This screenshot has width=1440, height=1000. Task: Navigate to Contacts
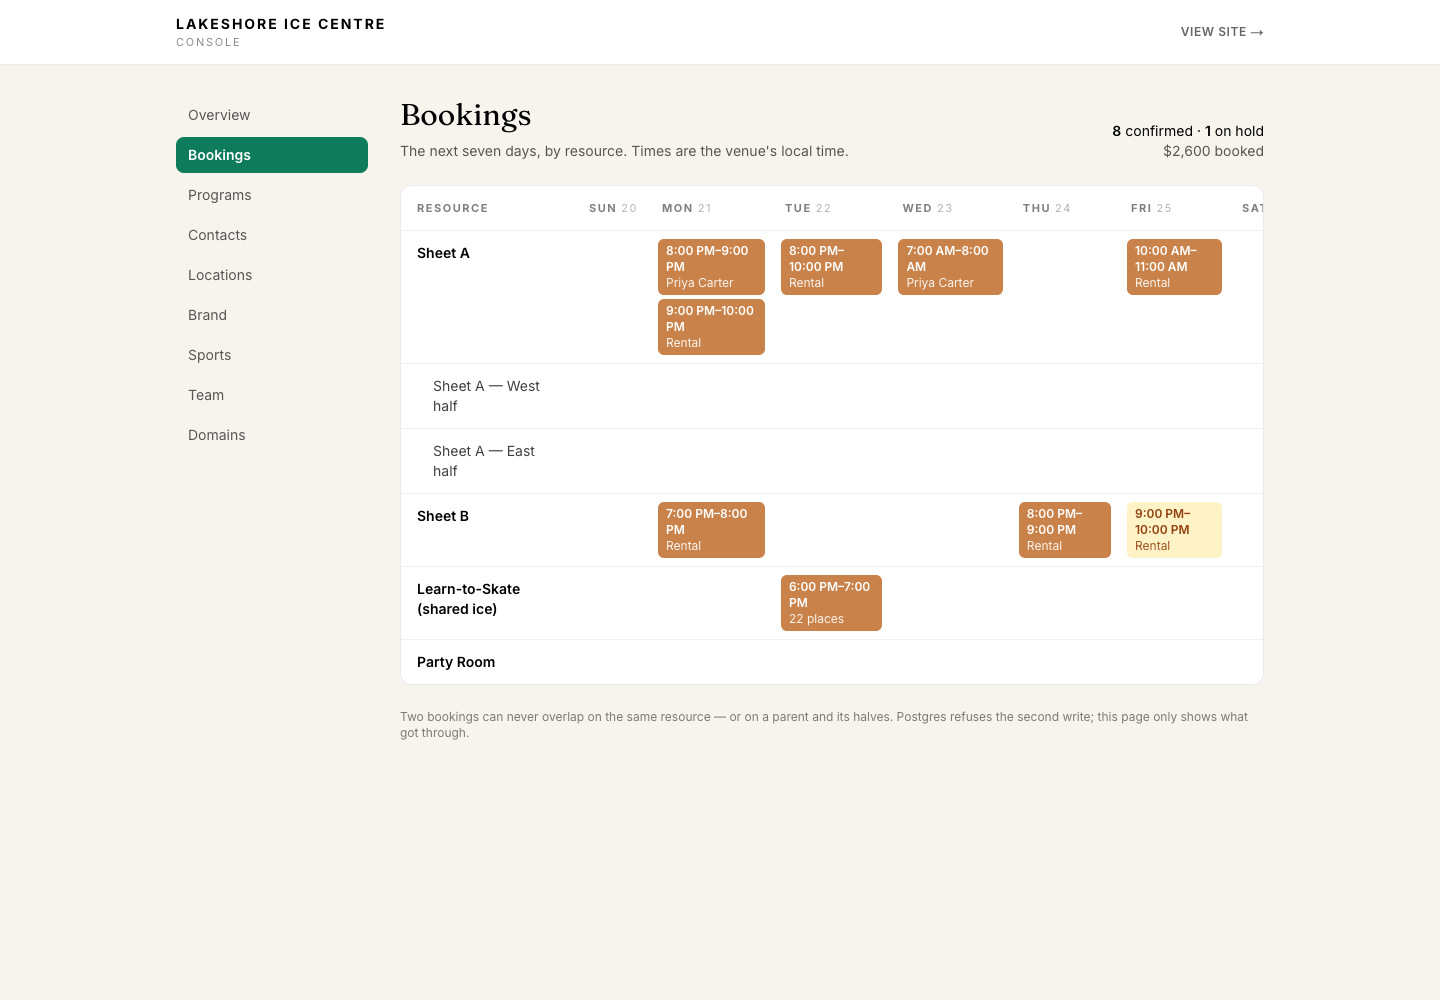click(272, 235)
